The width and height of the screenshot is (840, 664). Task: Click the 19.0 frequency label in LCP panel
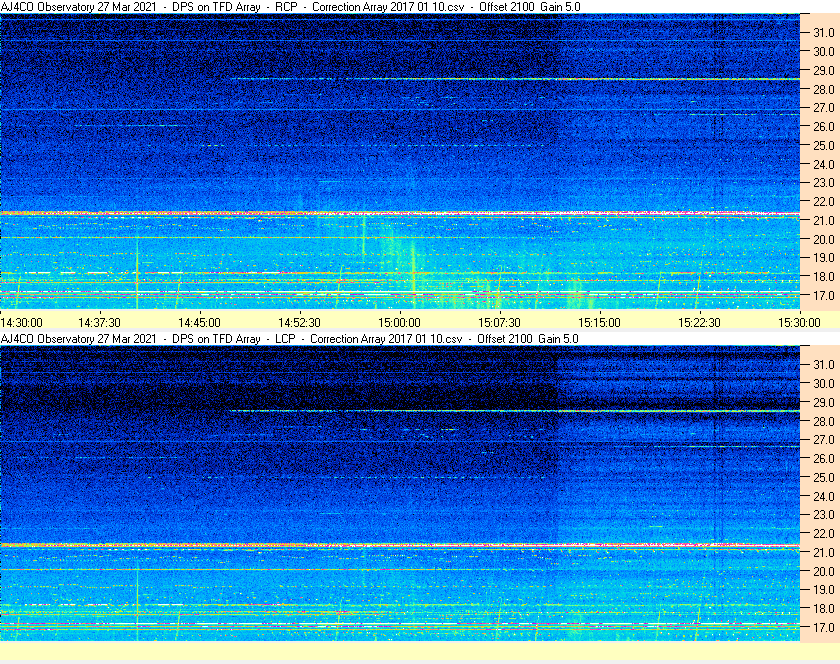(x=824, y=590)
